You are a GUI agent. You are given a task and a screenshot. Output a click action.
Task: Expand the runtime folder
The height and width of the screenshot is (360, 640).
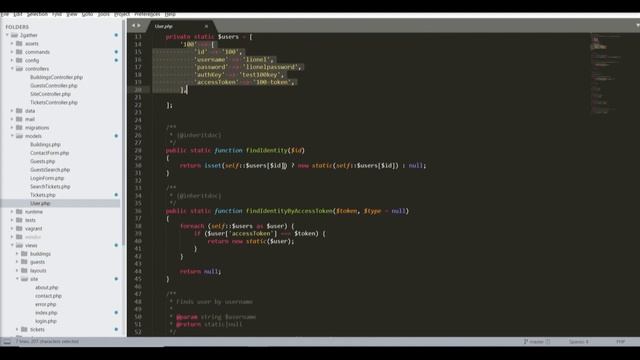pos(12,211)
